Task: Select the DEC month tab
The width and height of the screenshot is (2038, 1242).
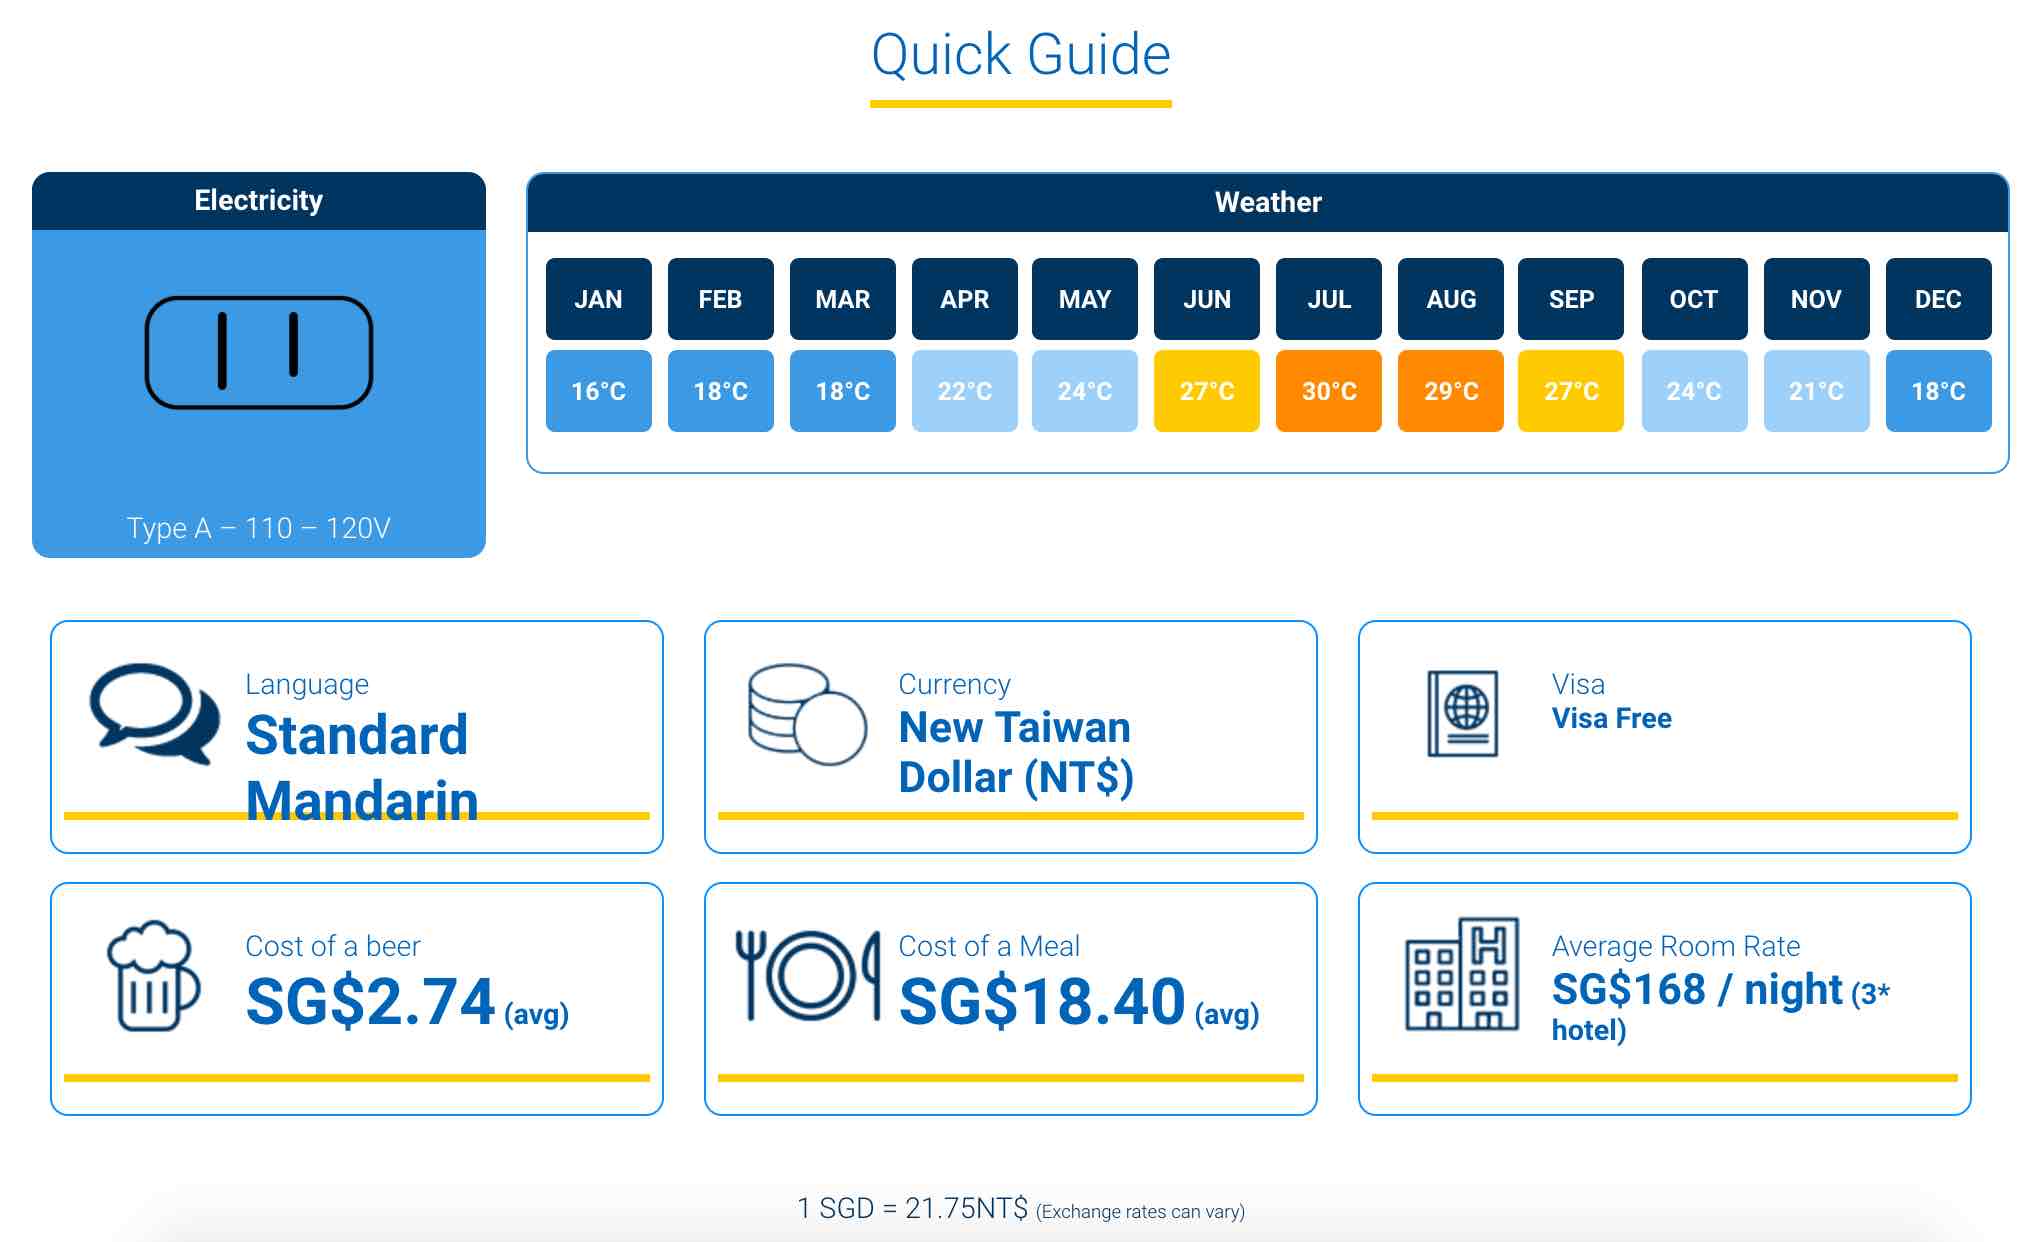Action: pyautogui.click(x=1937, y=299)
